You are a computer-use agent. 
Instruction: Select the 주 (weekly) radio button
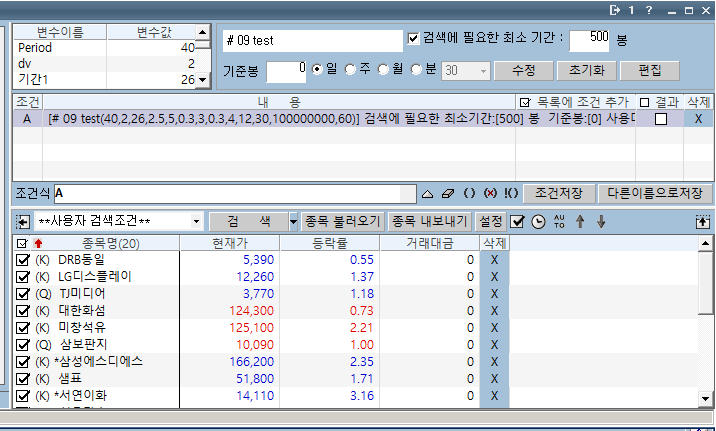350,69
